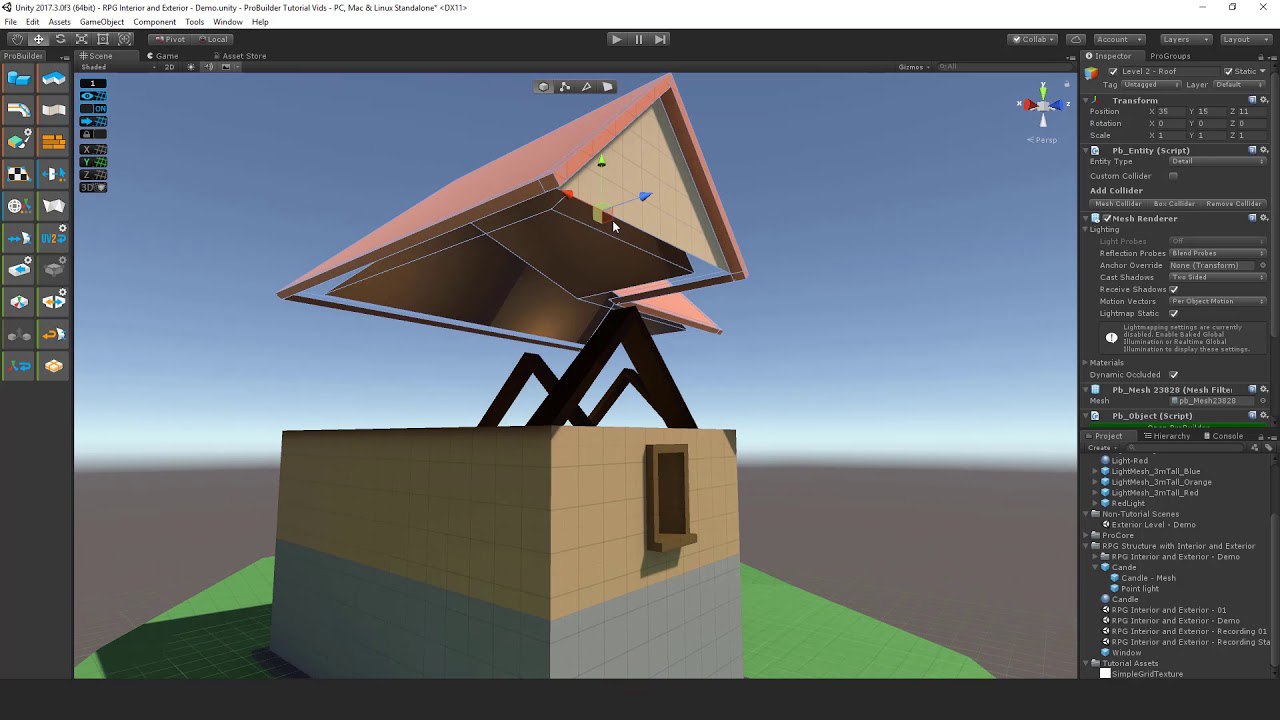Toggle scene audio speaker icon

point(208,67)
